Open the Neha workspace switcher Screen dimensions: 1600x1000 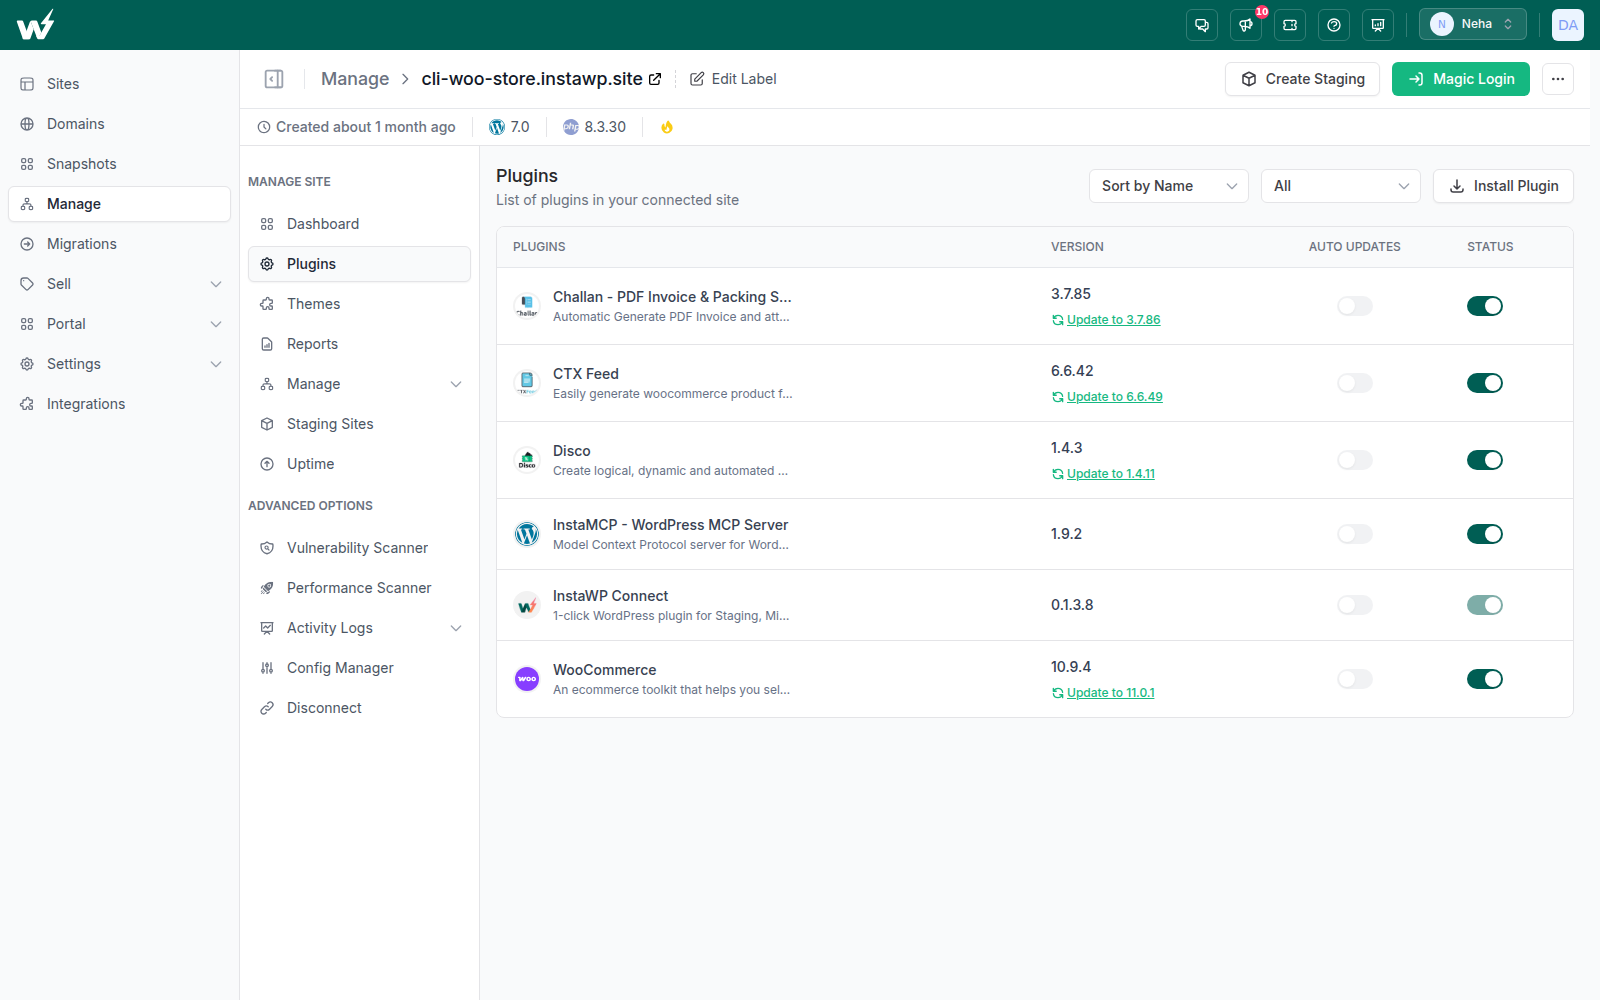(x=1473, y=25)
